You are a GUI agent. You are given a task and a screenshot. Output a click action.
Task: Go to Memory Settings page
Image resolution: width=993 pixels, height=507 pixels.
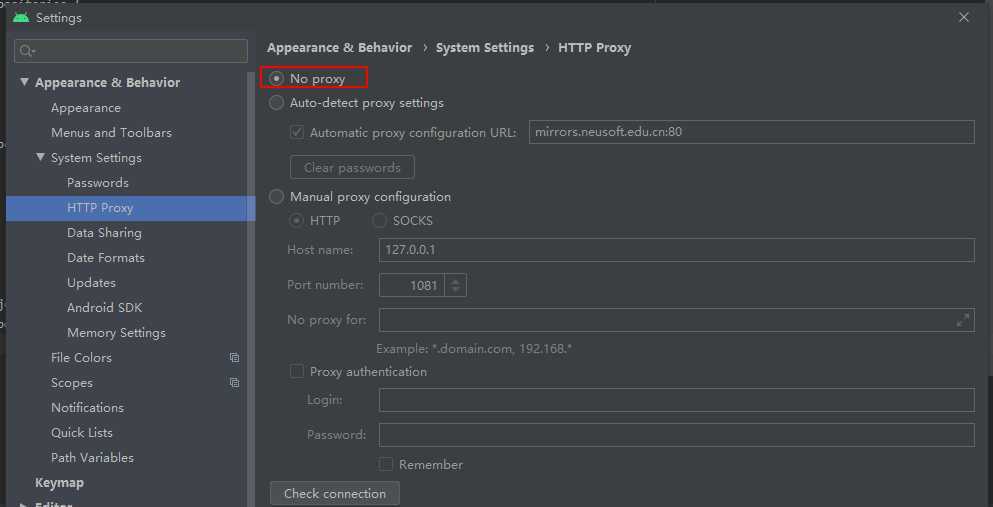[x=116, y=333]
